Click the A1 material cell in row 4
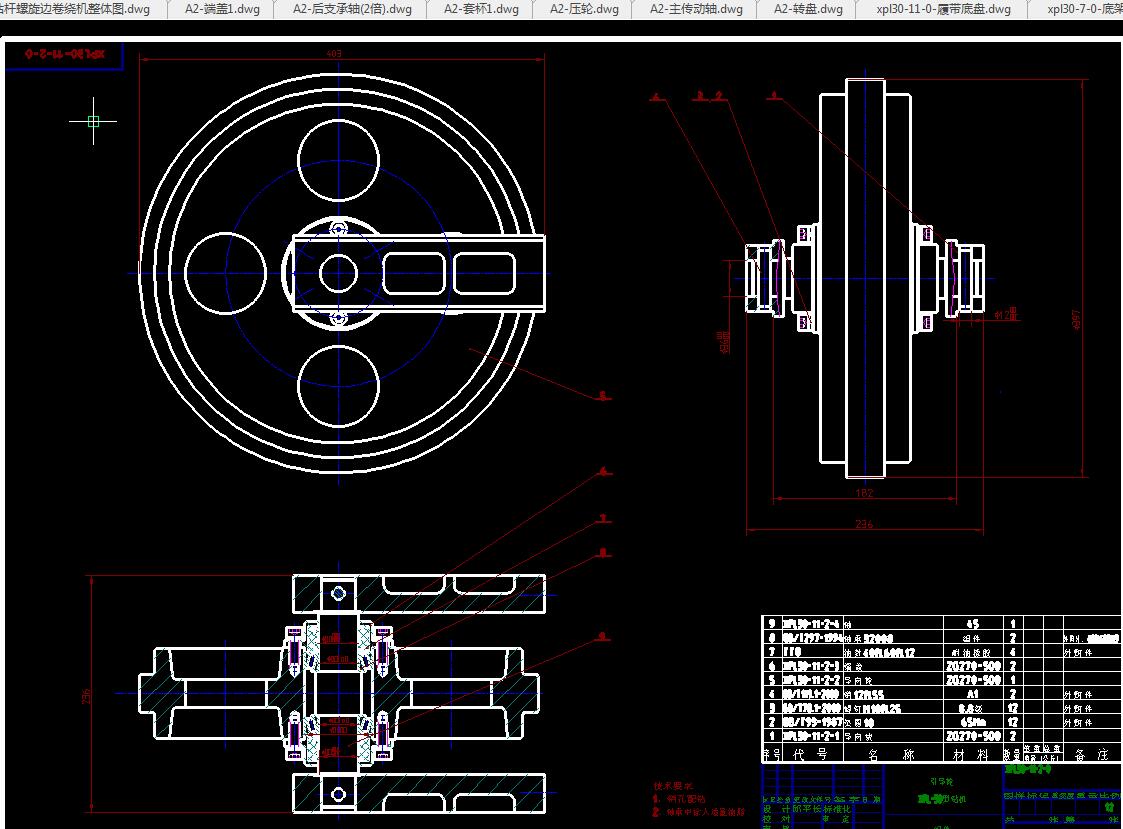Image resolution: width=1123 pixels, height=829 pixels. tap(973, 694)
